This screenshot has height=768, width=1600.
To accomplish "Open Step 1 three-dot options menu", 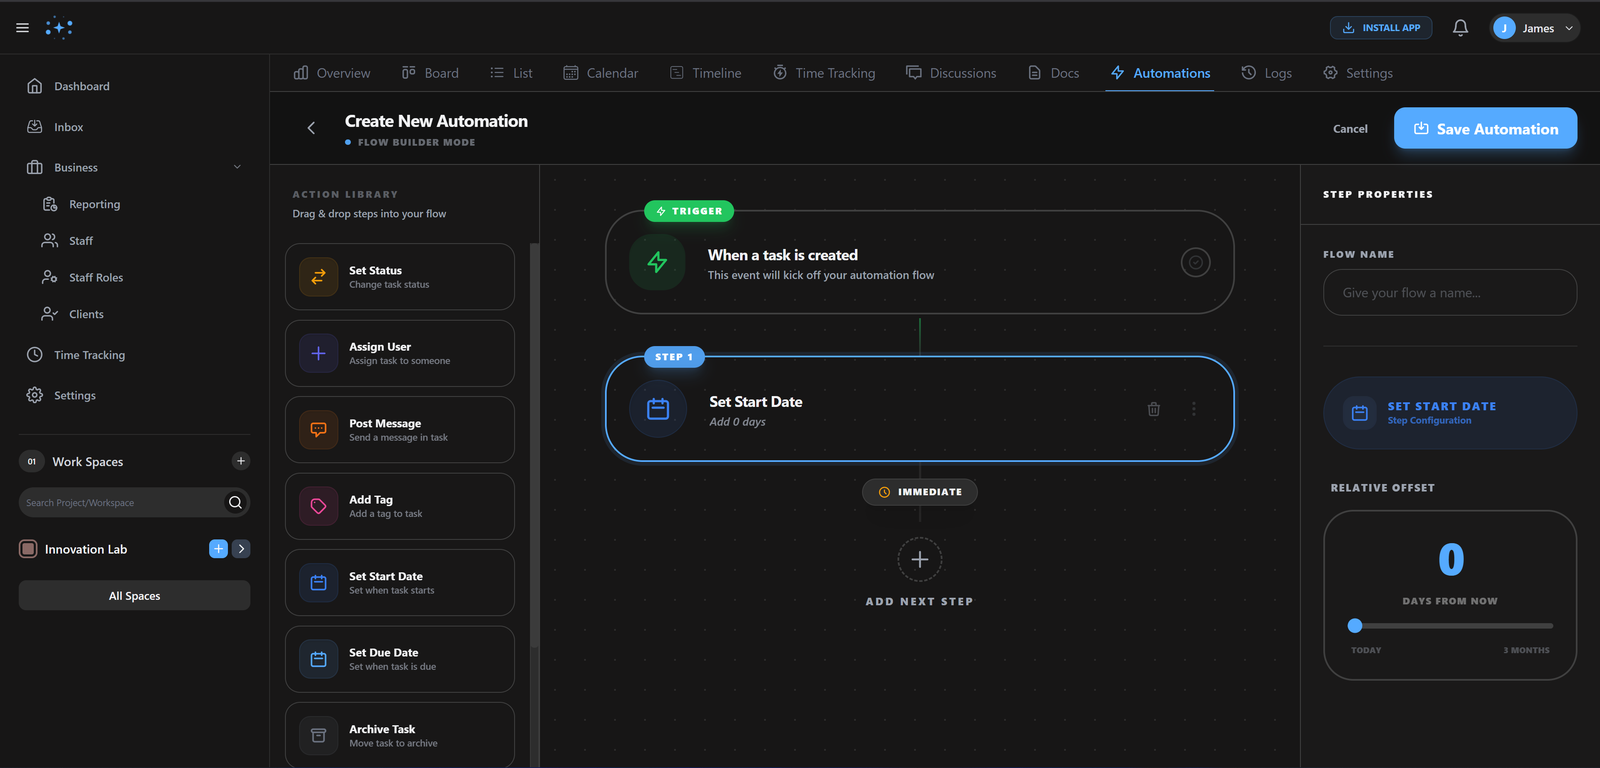I will (x=1193, y=409).
